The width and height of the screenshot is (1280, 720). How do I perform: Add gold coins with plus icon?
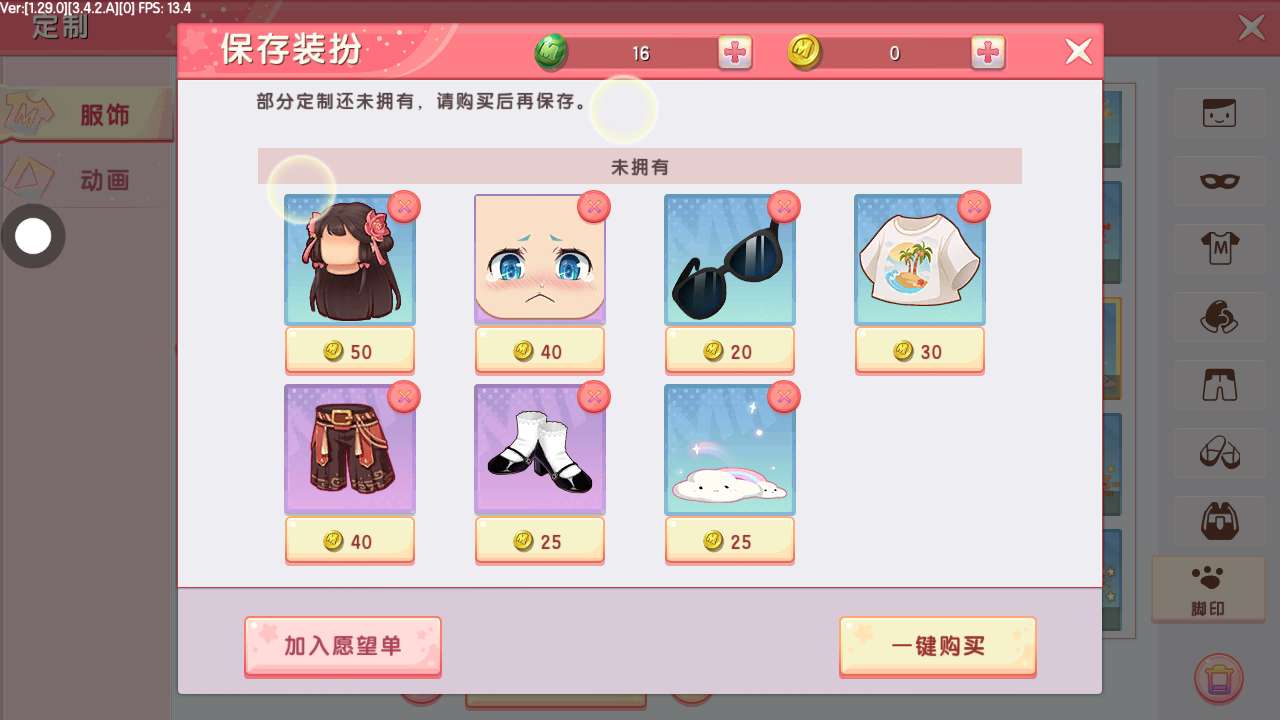(x=988, y=53)
